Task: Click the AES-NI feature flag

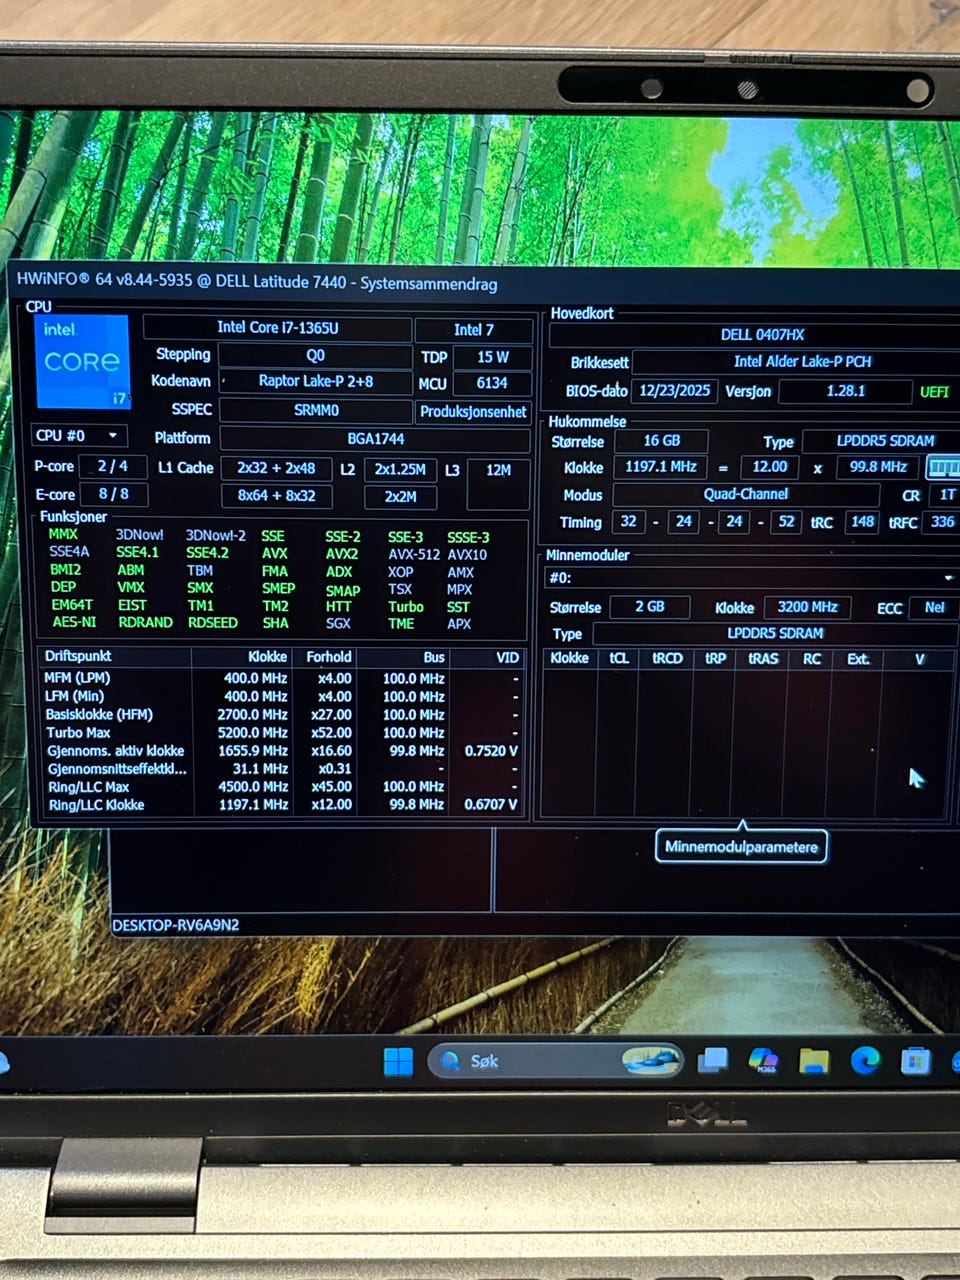Action: pyautogui.click(x=74, y=622)
